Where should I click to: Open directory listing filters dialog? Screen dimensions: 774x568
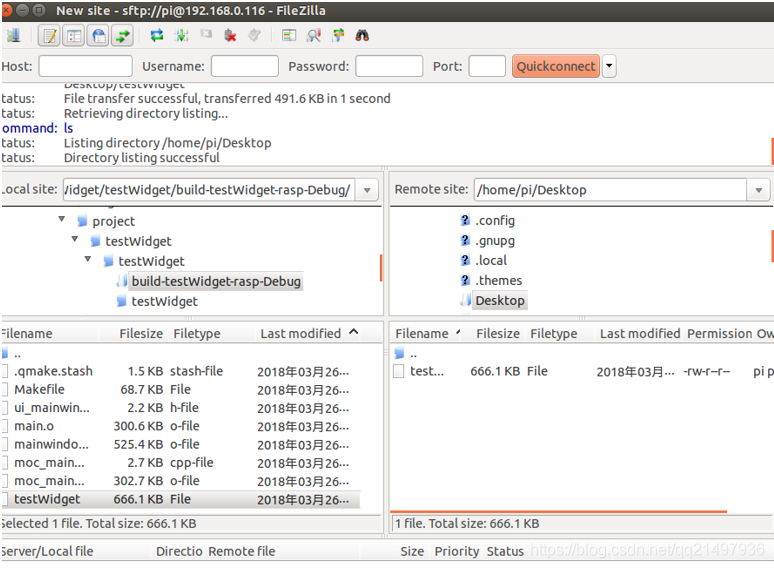coord(289,36)
